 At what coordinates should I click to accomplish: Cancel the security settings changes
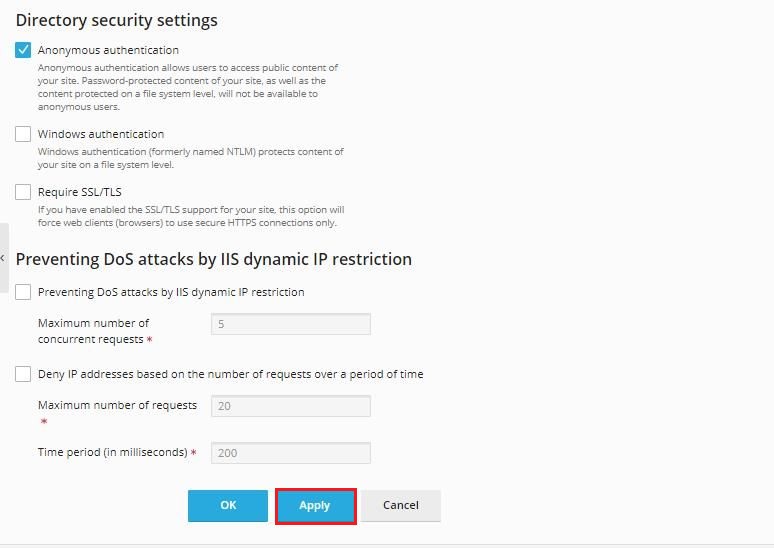(x=400, y=506)
